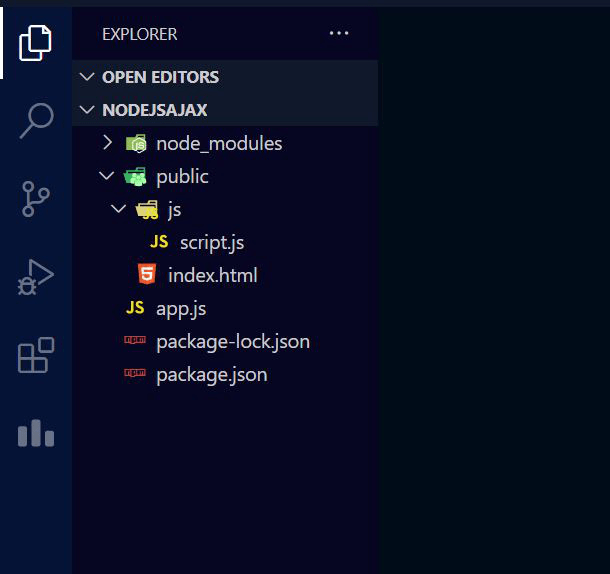Select the public folder name
610x574 pixels.
coord(182,177)
